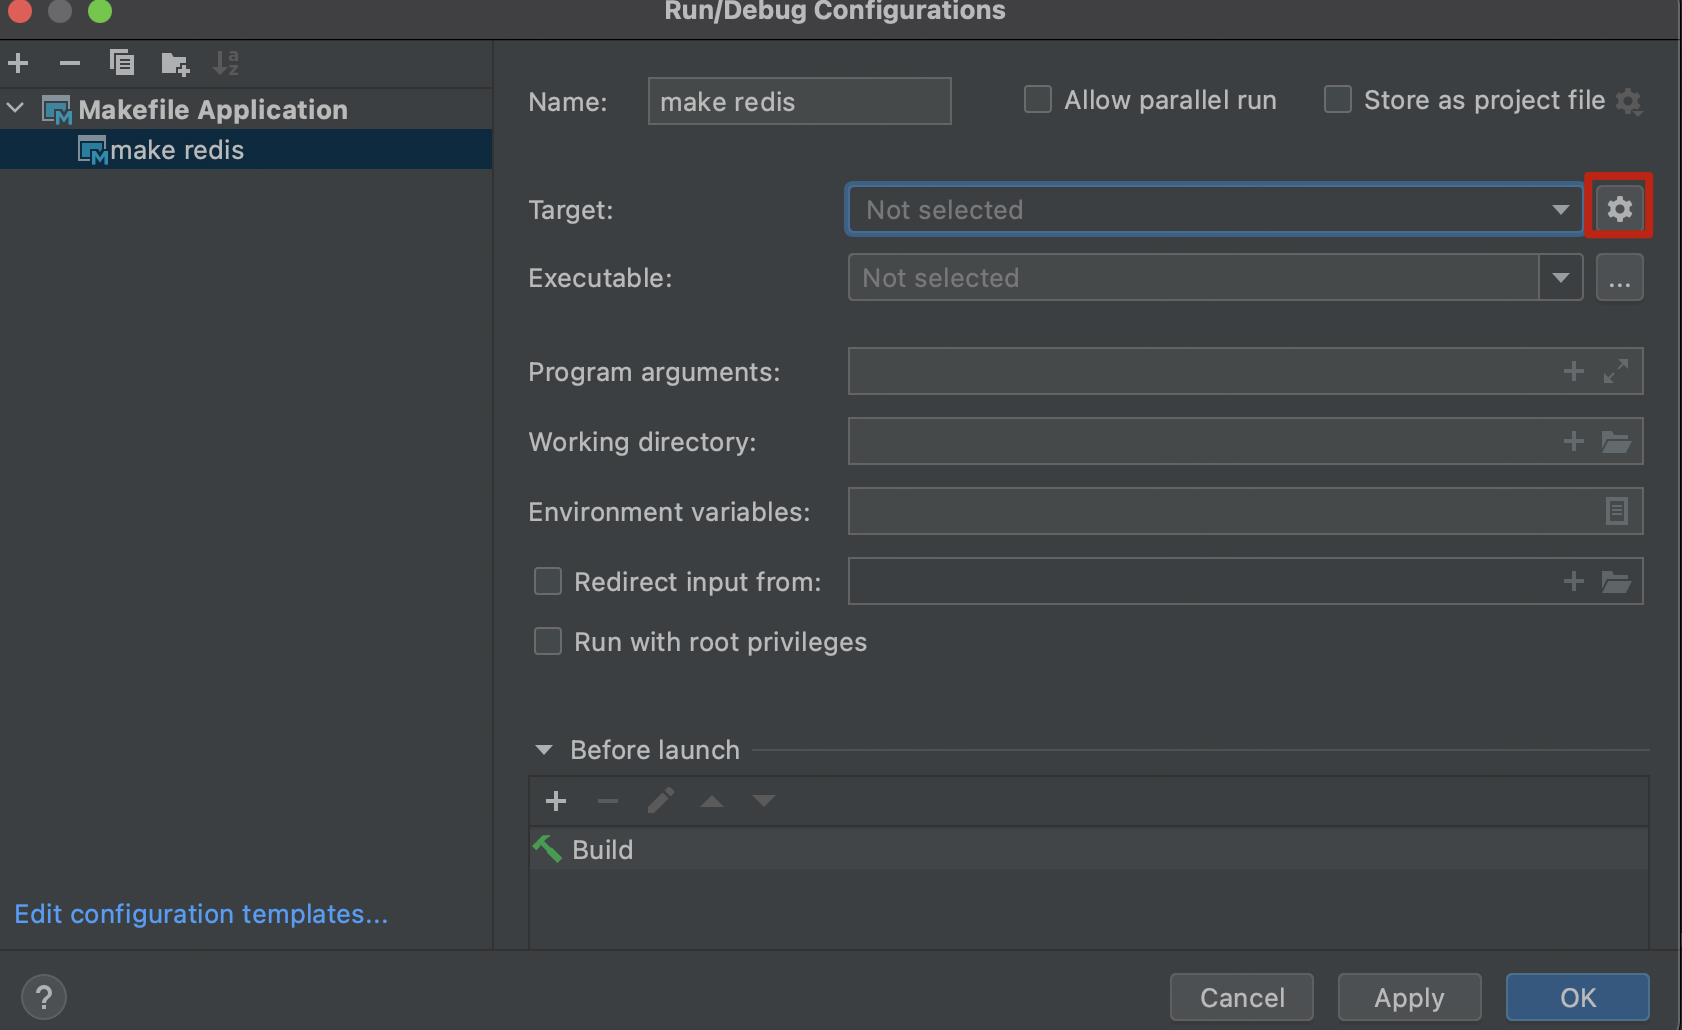Select make redis configuration in tree

pos(177,150)
